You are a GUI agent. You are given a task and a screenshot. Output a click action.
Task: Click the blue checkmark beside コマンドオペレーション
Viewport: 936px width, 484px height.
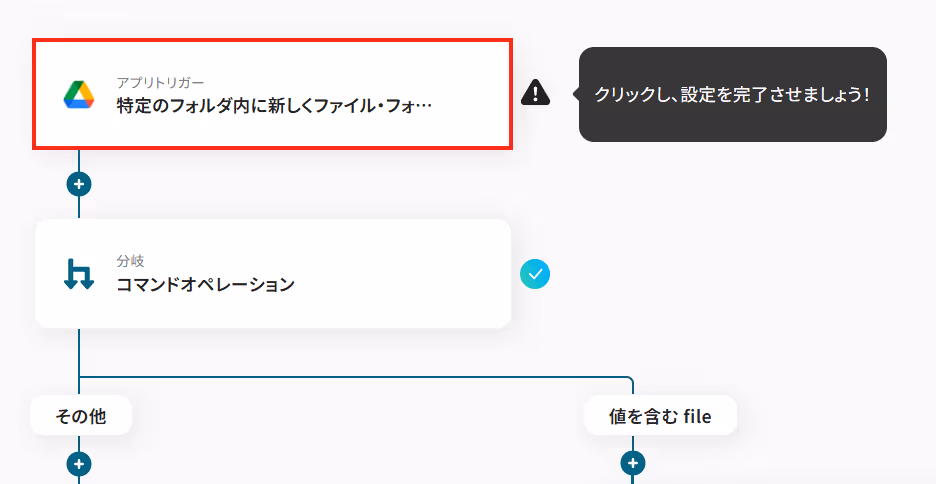[535, 274]
